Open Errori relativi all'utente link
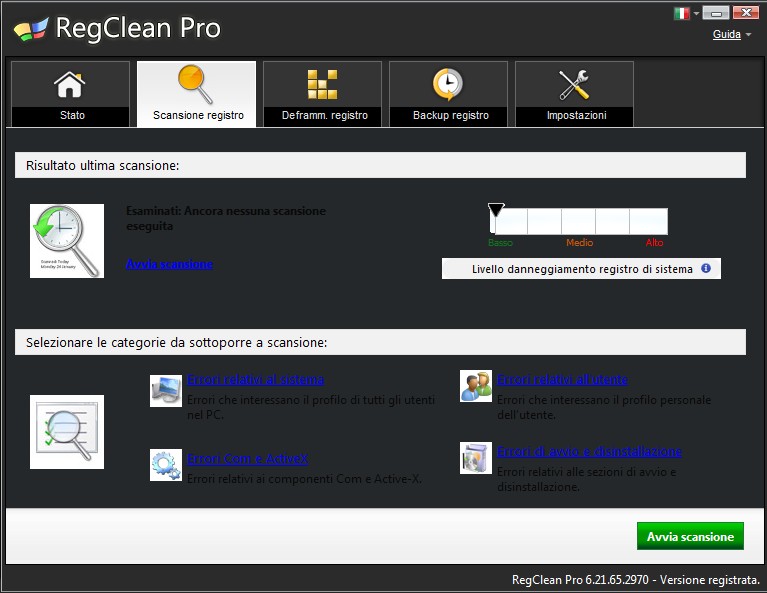This screenshot has height=593, width=767. (x=563, y=380)
